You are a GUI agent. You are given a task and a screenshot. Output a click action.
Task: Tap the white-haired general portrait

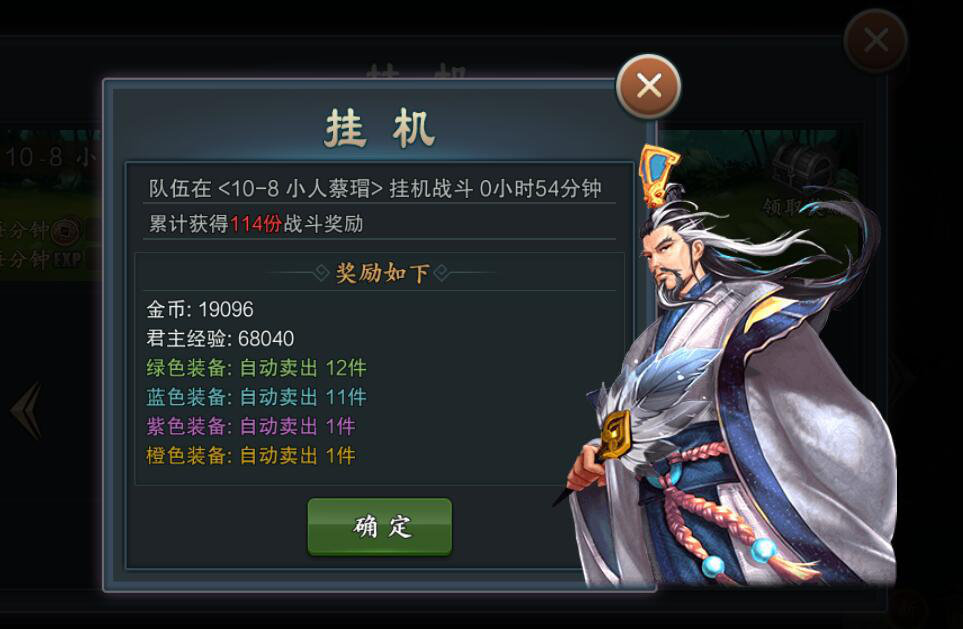coord(731,369)
